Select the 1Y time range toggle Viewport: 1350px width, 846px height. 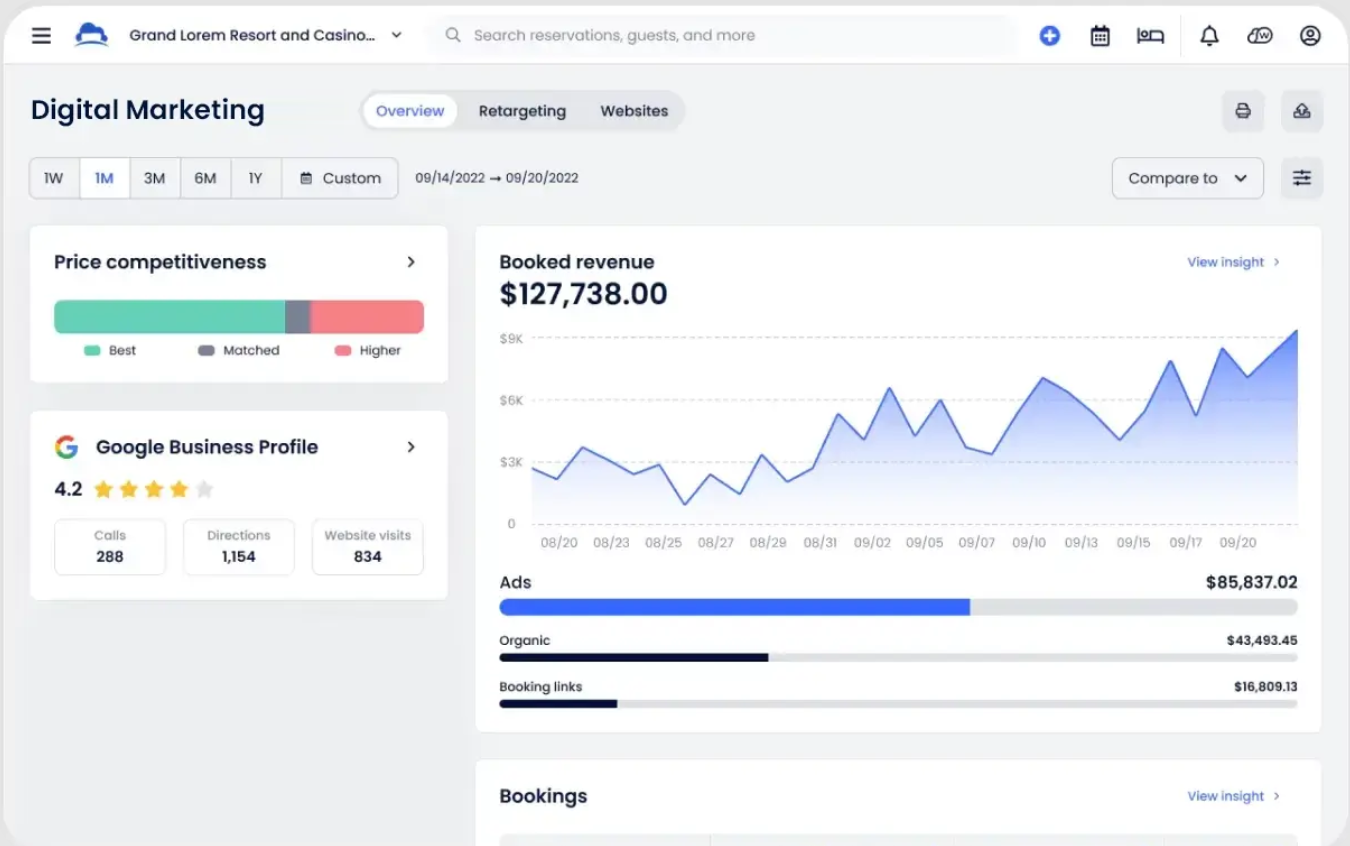(x=255, y=178)
